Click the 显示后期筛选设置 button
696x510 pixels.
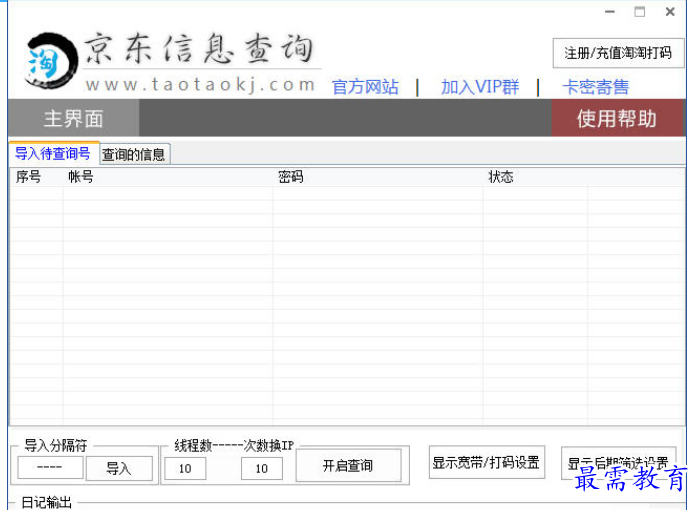point(618,463)
